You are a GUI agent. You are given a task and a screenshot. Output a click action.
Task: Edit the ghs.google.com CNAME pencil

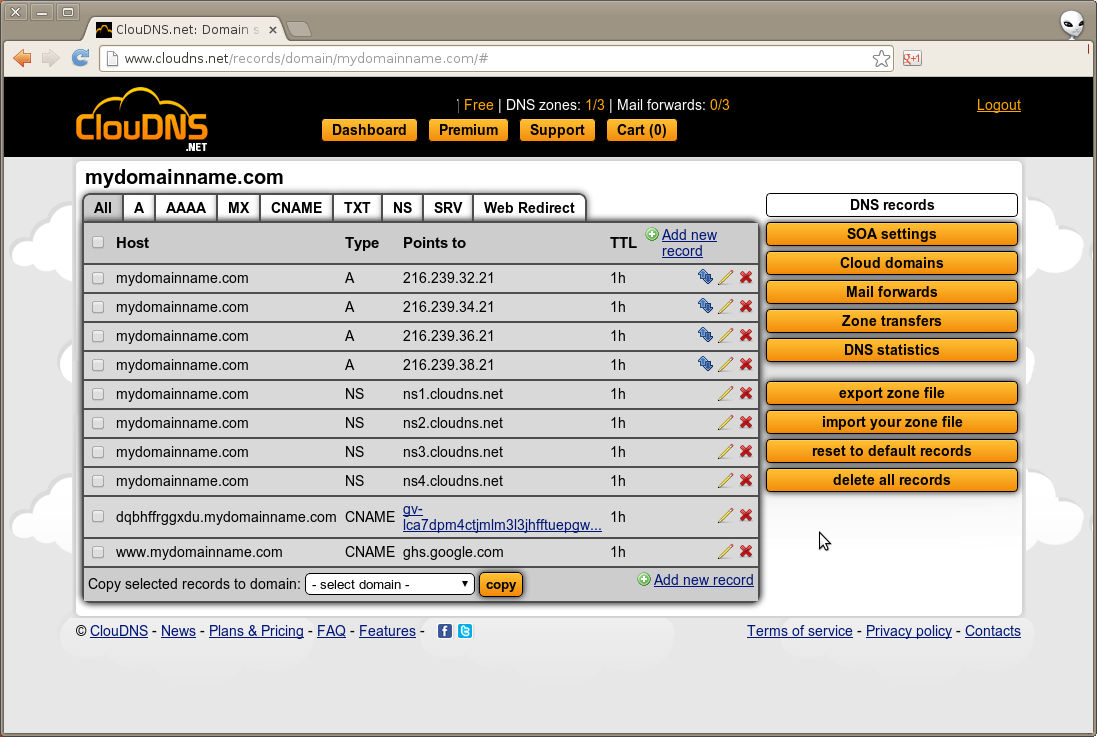[726, 552]
